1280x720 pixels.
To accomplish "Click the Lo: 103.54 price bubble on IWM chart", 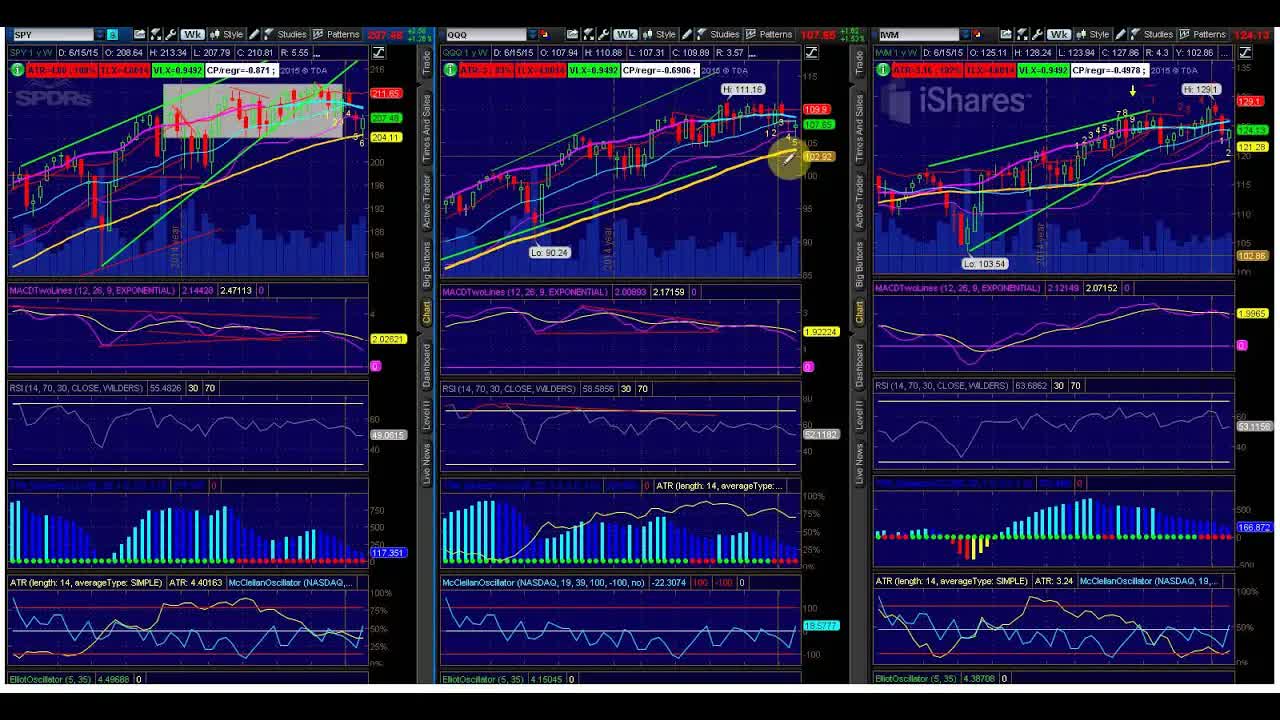I will 985,264.
